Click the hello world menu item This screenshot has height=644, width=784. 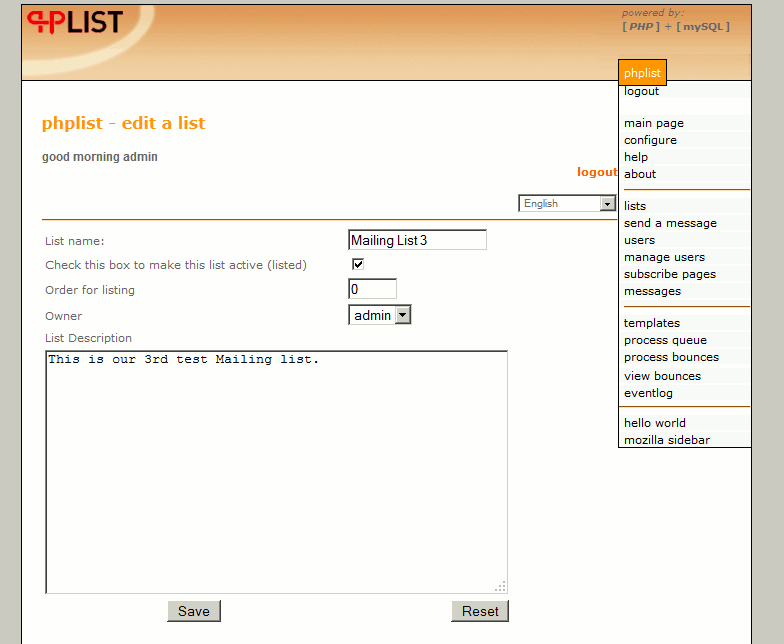[x=654, y=423]
